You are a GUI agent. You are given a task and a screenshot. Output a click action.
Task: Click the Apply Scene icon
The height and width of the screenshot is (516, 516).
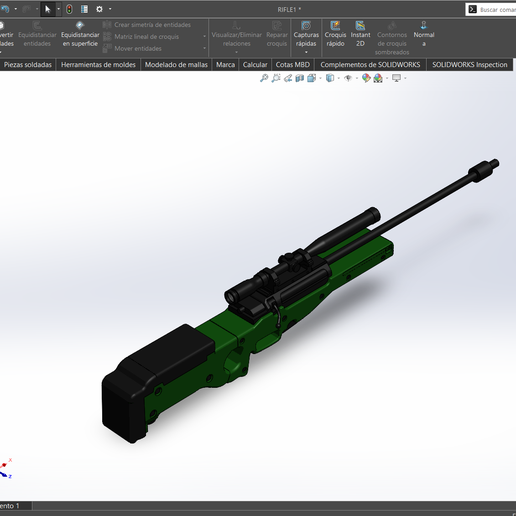tap(378, 78)
